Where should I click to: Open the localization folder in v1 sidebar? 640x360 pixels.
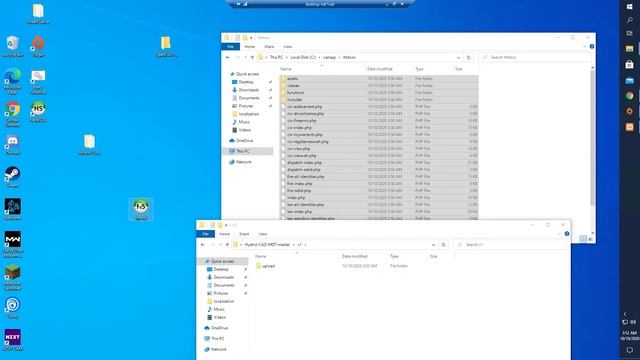click(x=224, y=301)
